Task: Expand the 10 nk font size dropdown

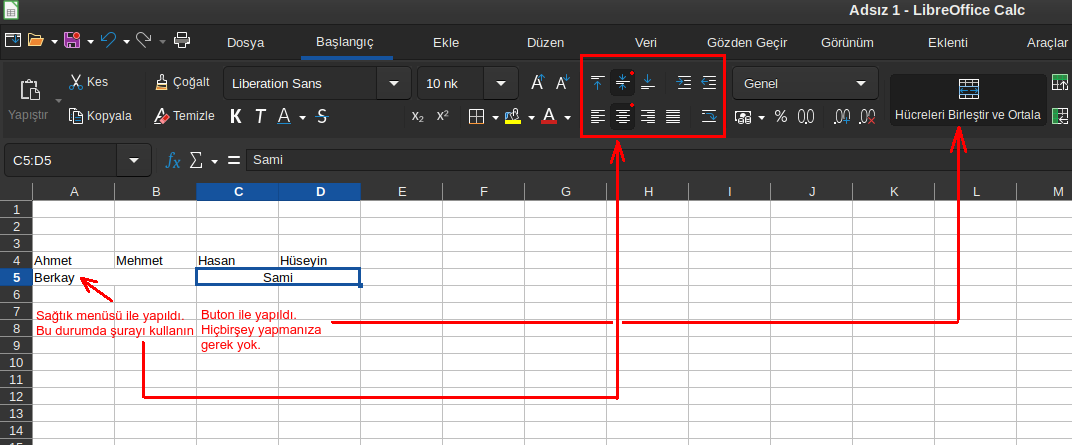Action: coord(499,84)
